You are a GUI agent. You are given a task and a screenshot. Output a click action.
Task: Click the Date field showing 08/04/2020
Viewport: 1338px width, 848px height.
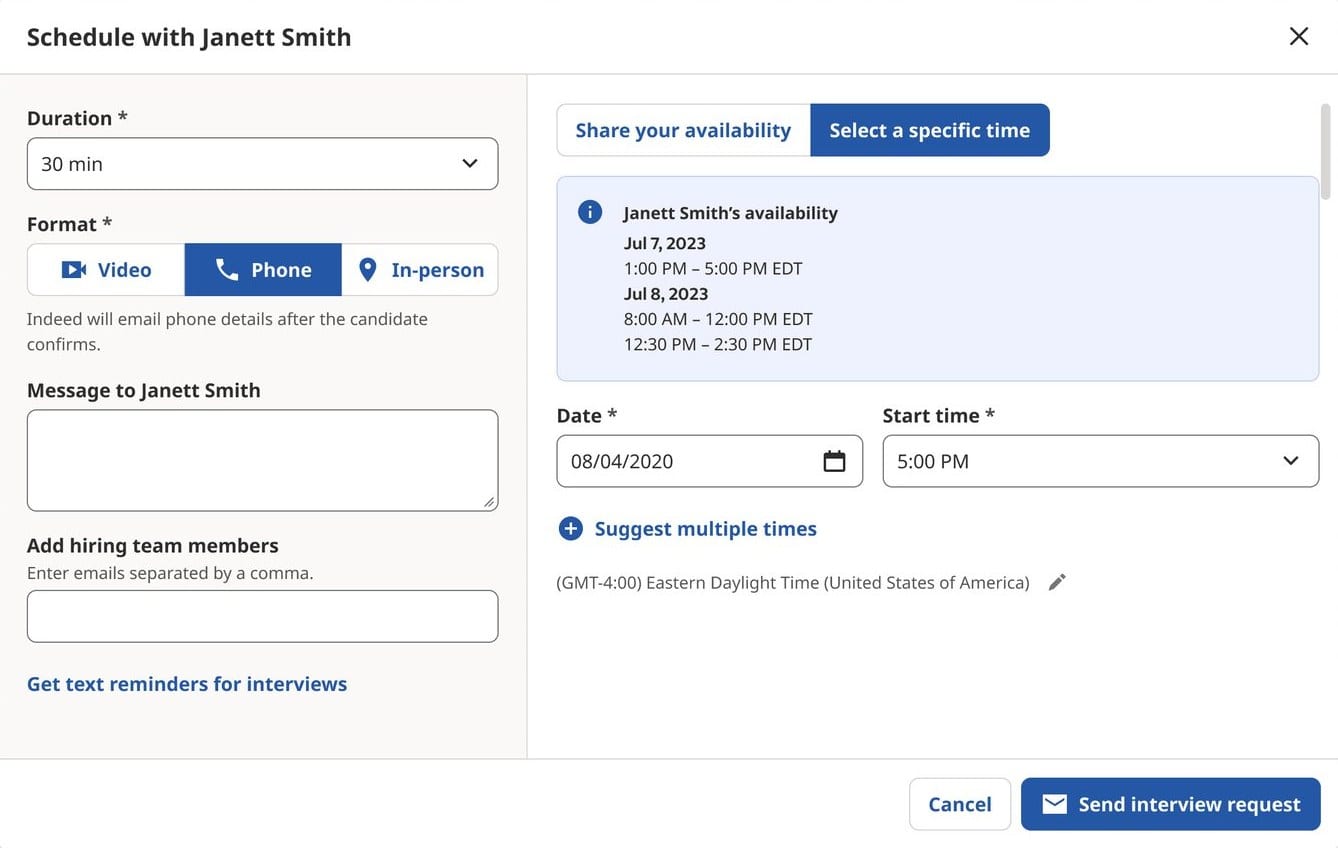(709, 461)
